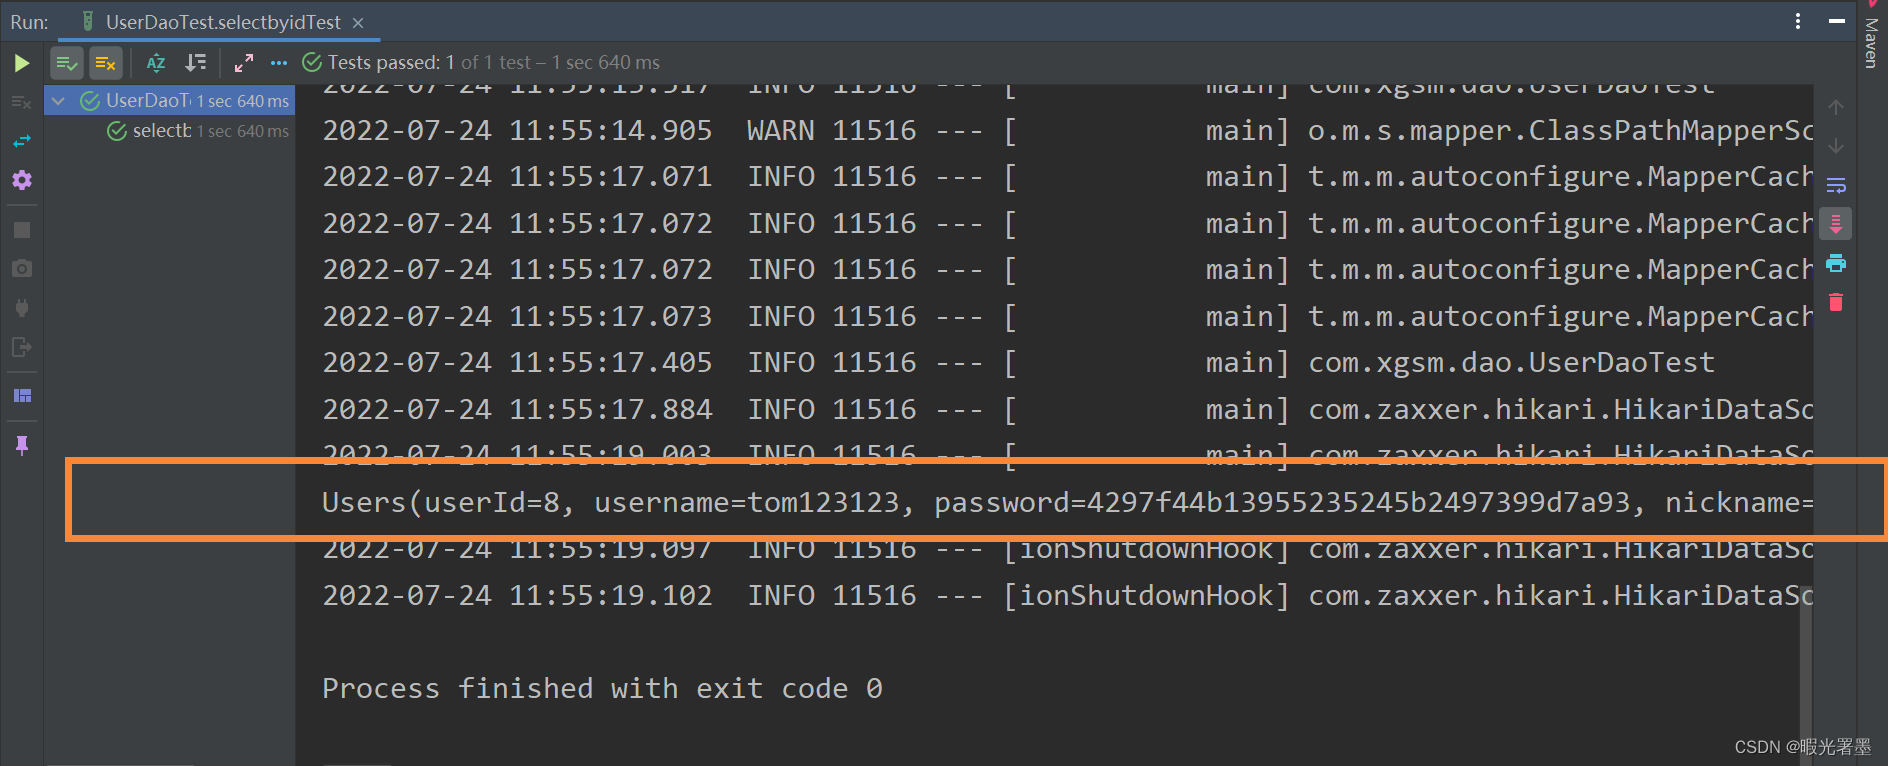Select the selectbyidTest result row
Screen dimensions: 1888x766
coord(169,131)
